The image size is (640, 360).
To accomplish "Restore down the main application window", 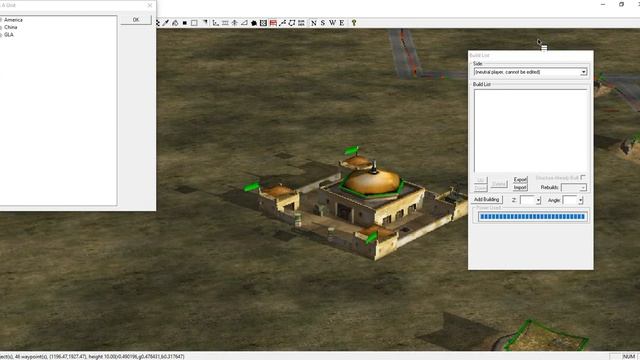I will [621, 4].
